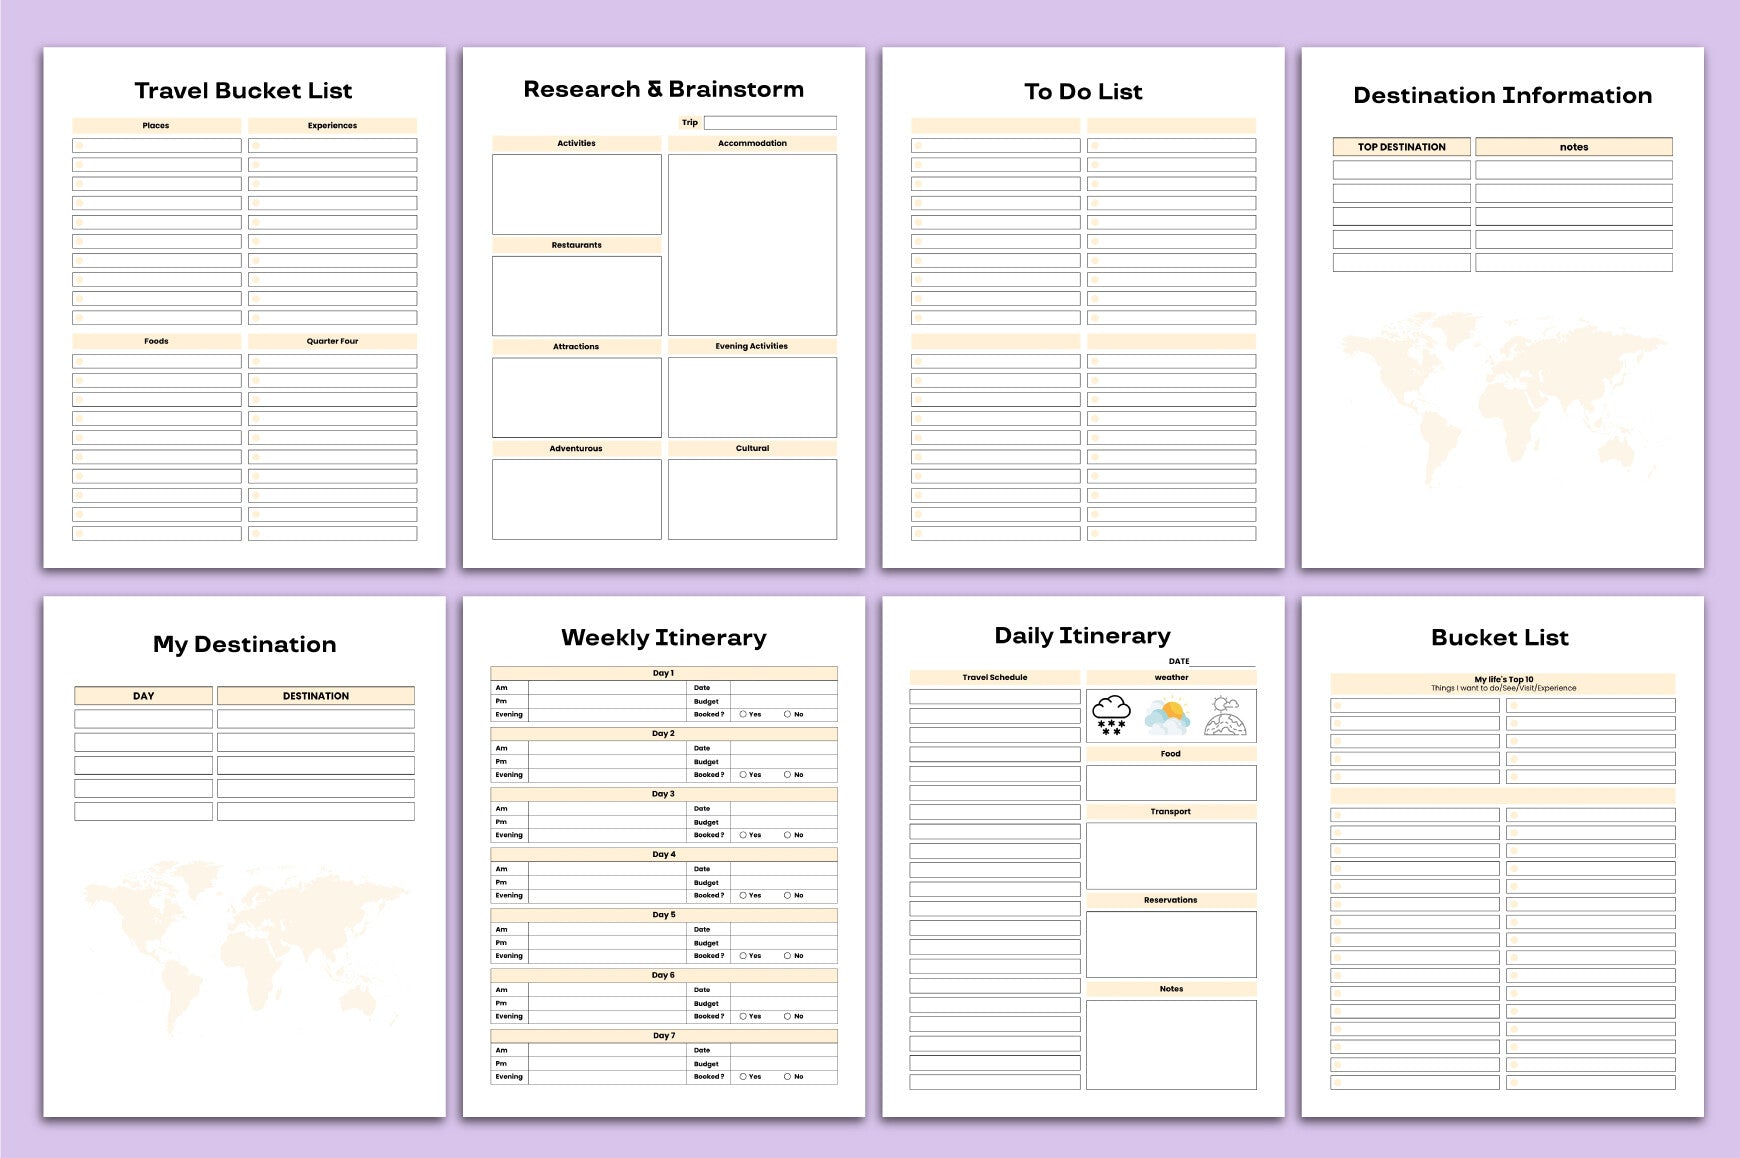Select Yes for Day 6 Booked
This screenshot has height=1158, width=1740.
point(743,1016)
